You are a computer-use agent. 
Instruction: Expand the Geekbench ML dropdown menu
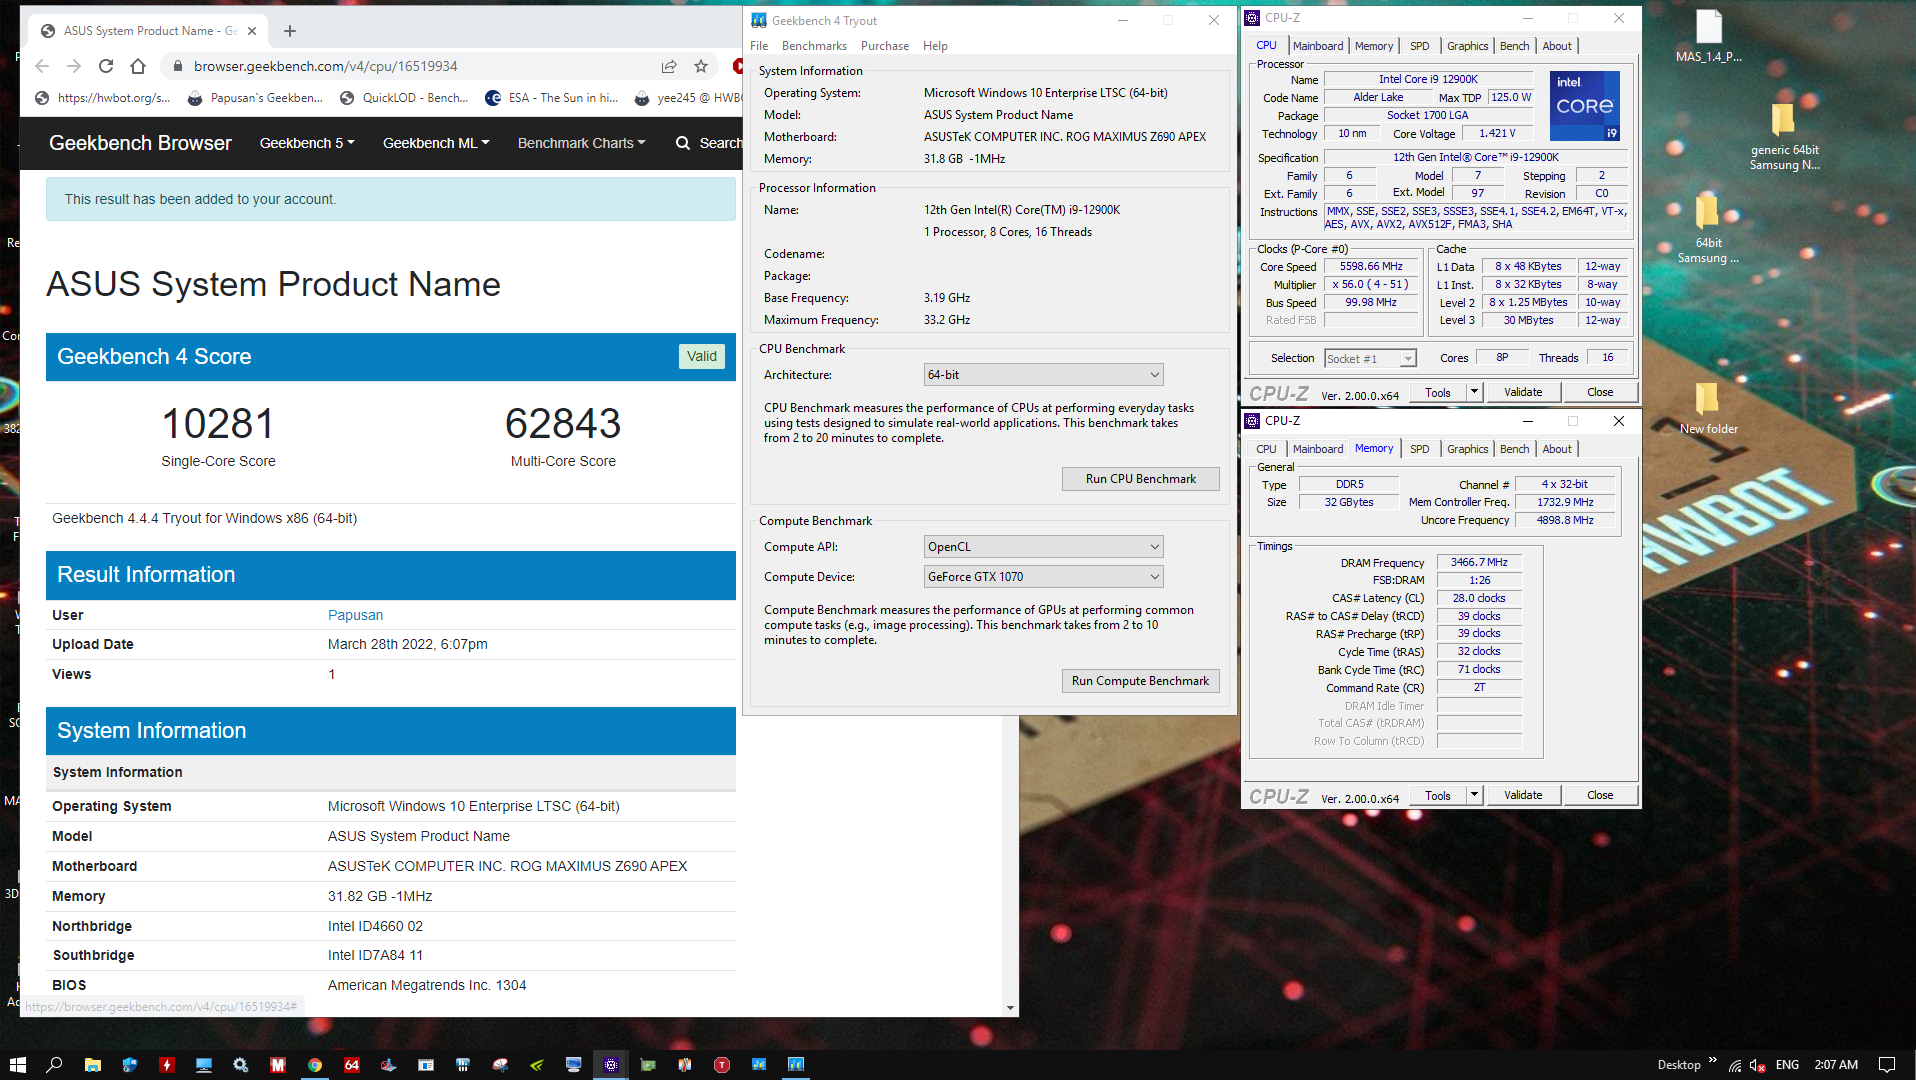[436, 143]
